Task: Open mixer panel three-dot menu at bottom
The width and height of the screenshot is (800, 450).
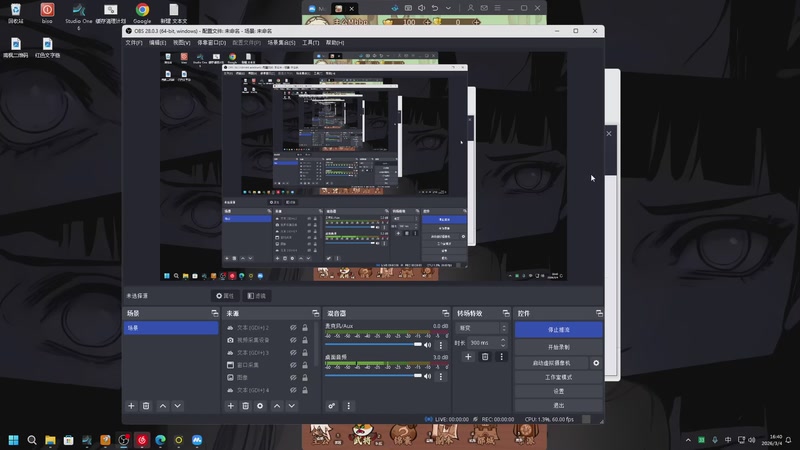Action: (348, 406)
